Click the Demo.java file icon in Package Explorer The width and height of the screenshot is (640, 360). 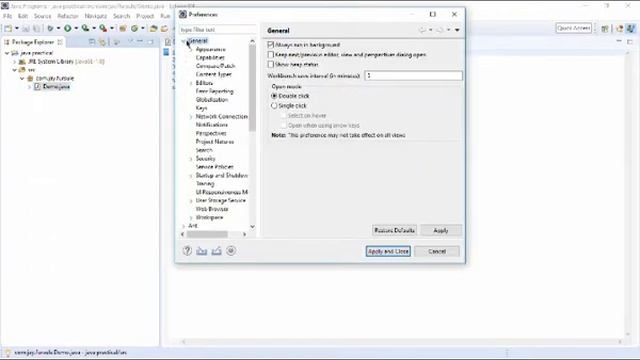[37, 87]
